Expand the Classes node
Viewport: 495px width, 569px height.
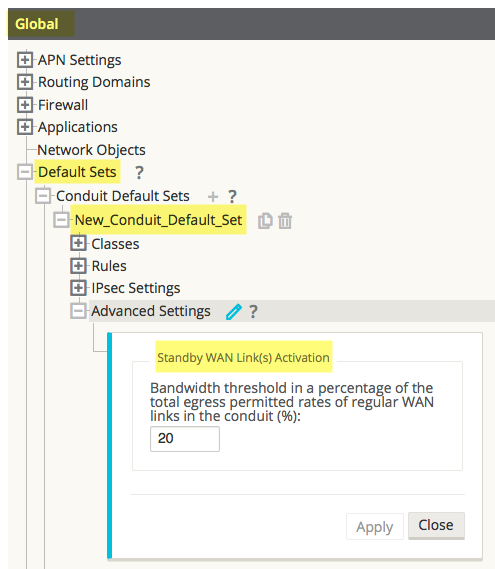click(x=78, y=243)
